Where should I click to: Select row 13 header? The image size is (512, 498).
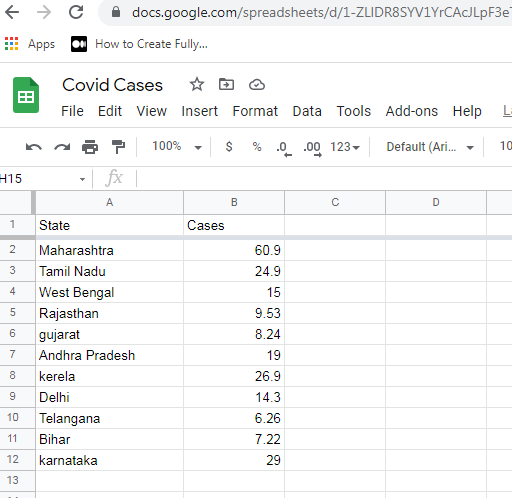click(x=17, y=481)
